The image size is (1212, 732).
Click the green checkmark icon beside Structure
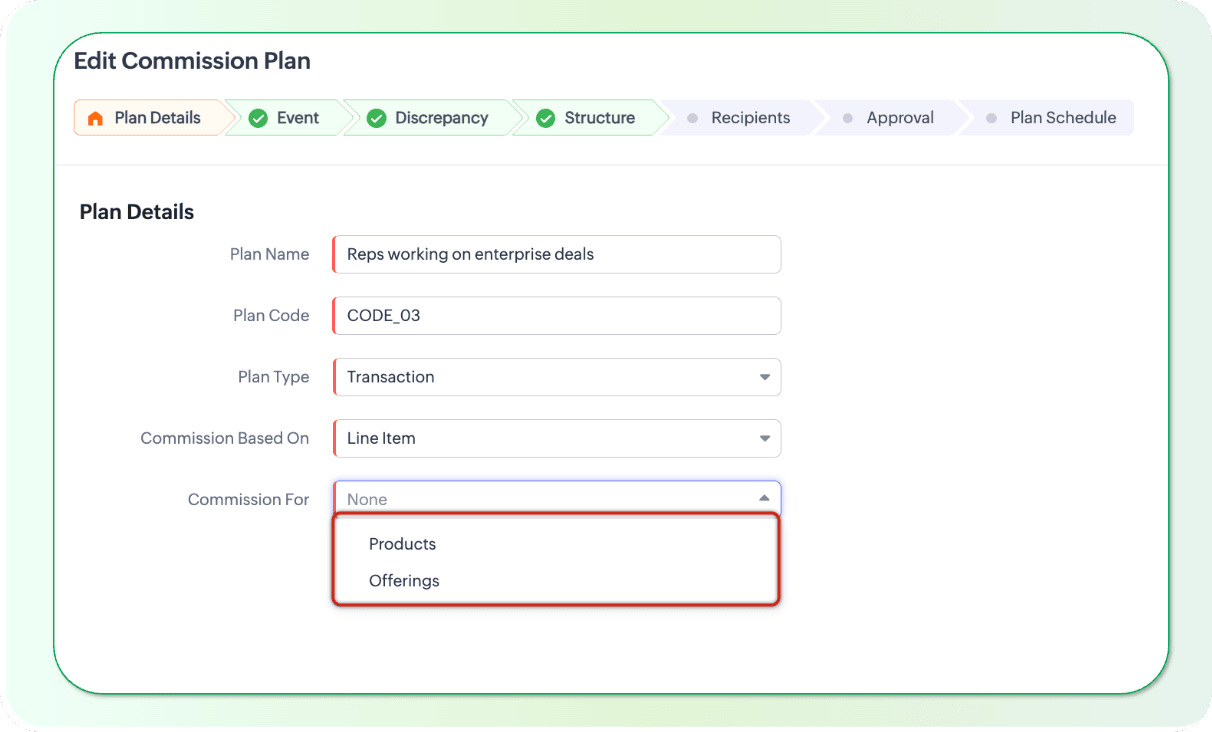click(545, 118)
